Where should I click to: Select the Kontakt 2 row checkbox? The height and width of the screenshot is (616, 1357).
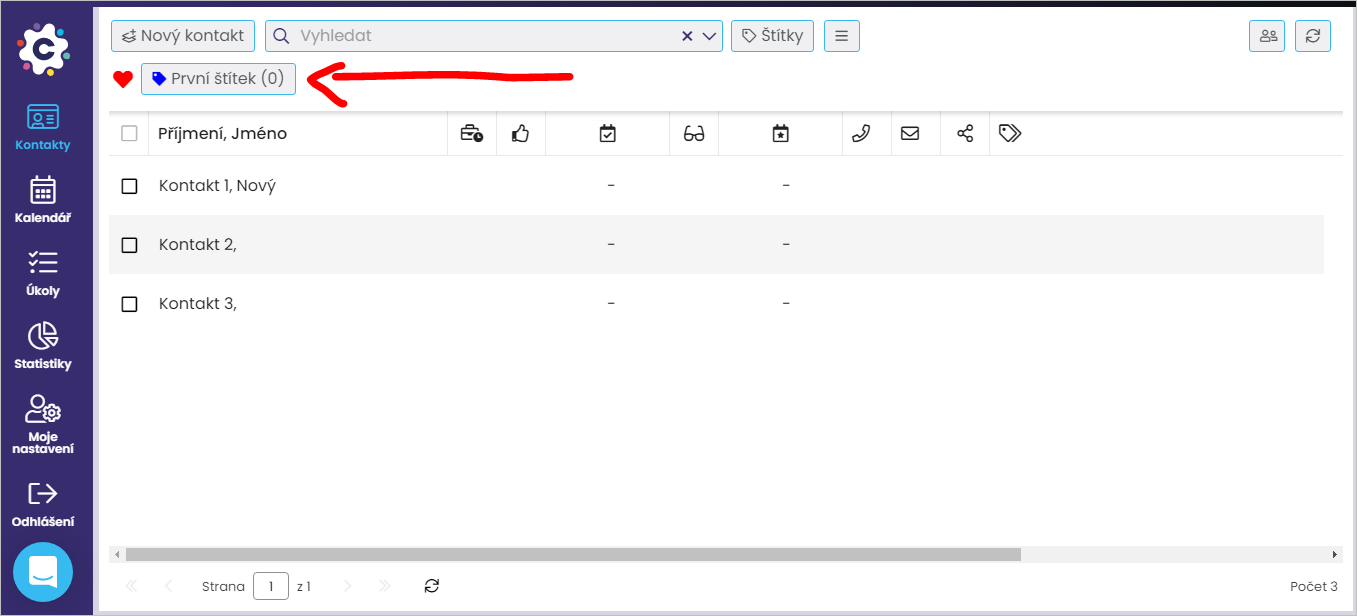129,245
